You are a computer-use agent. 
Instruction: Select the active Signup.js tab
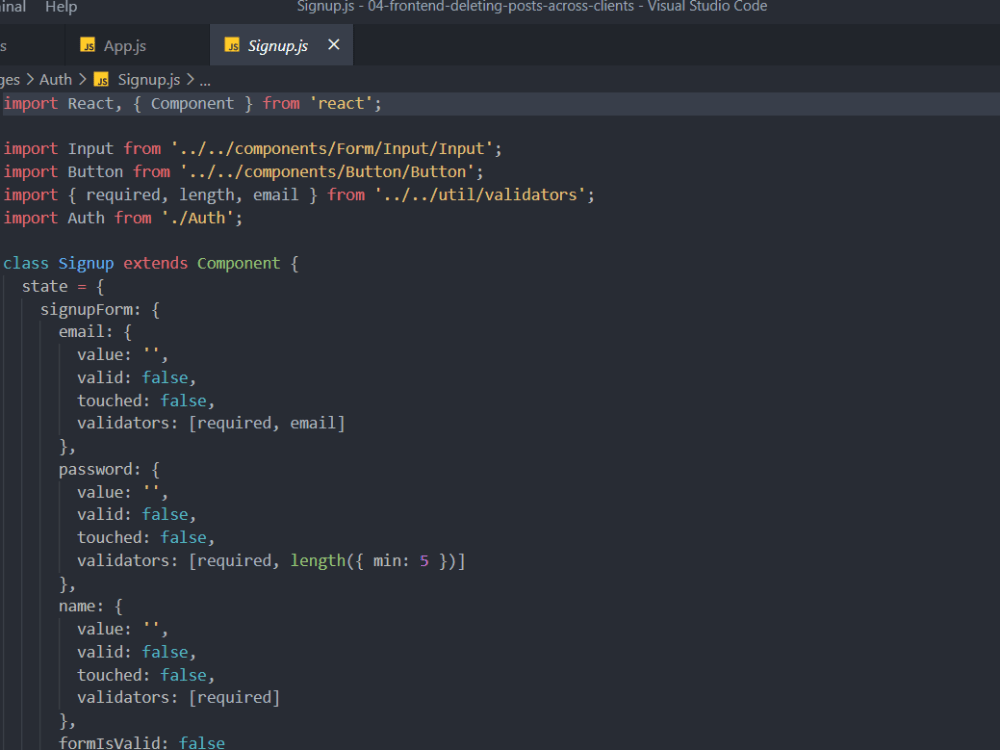280,45
